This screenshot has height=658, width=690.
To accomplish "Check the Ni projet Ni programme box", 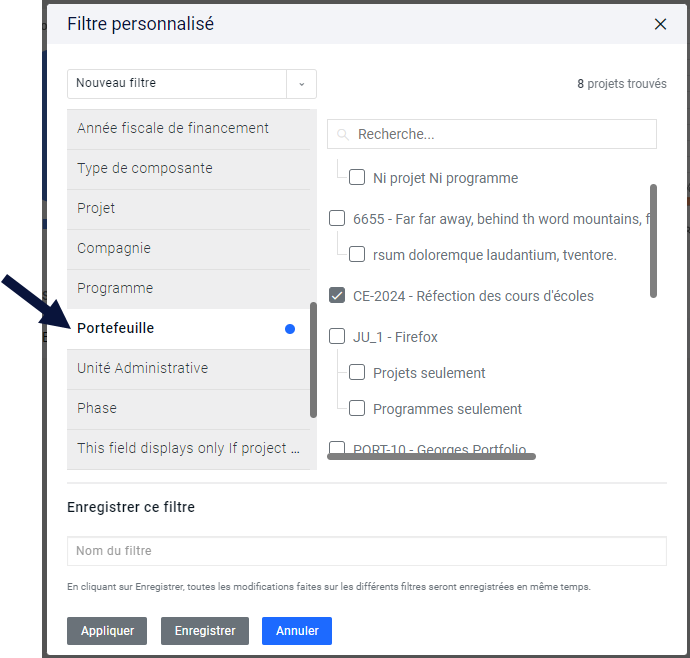I will (x=357, y=177).
